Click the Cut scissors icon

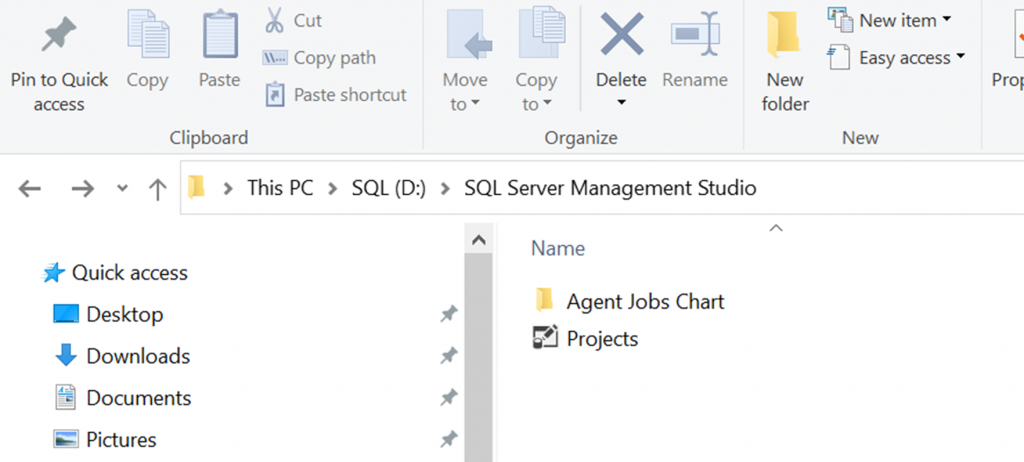[x=274, y=20]
